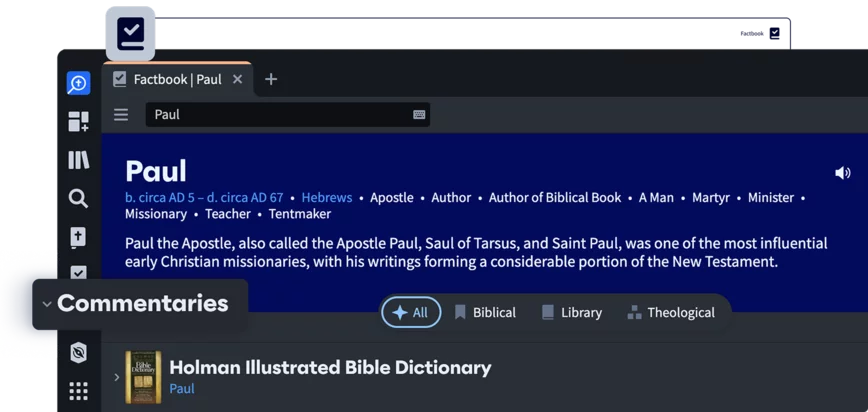Click the Martyr tag
The width and height of the screenshot is (868, 412).
(x=711, y=198)
